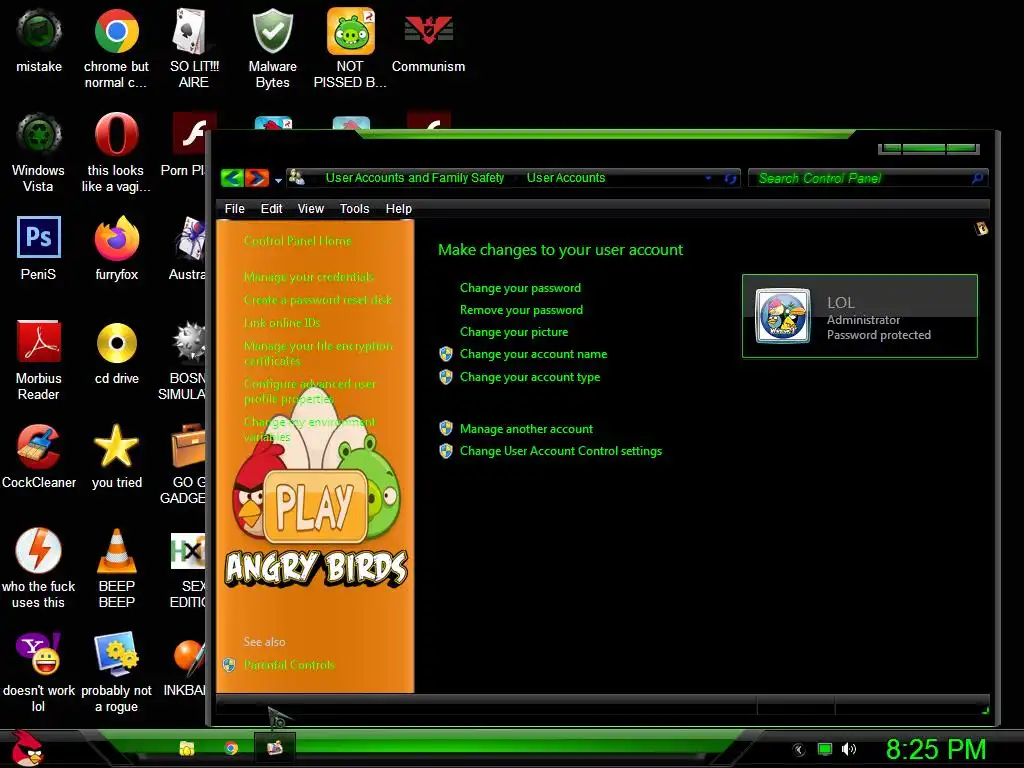Viewport: 1024px width, 768px height.
Task: Open 'Manage your credentials'
Action: [309, 277]
